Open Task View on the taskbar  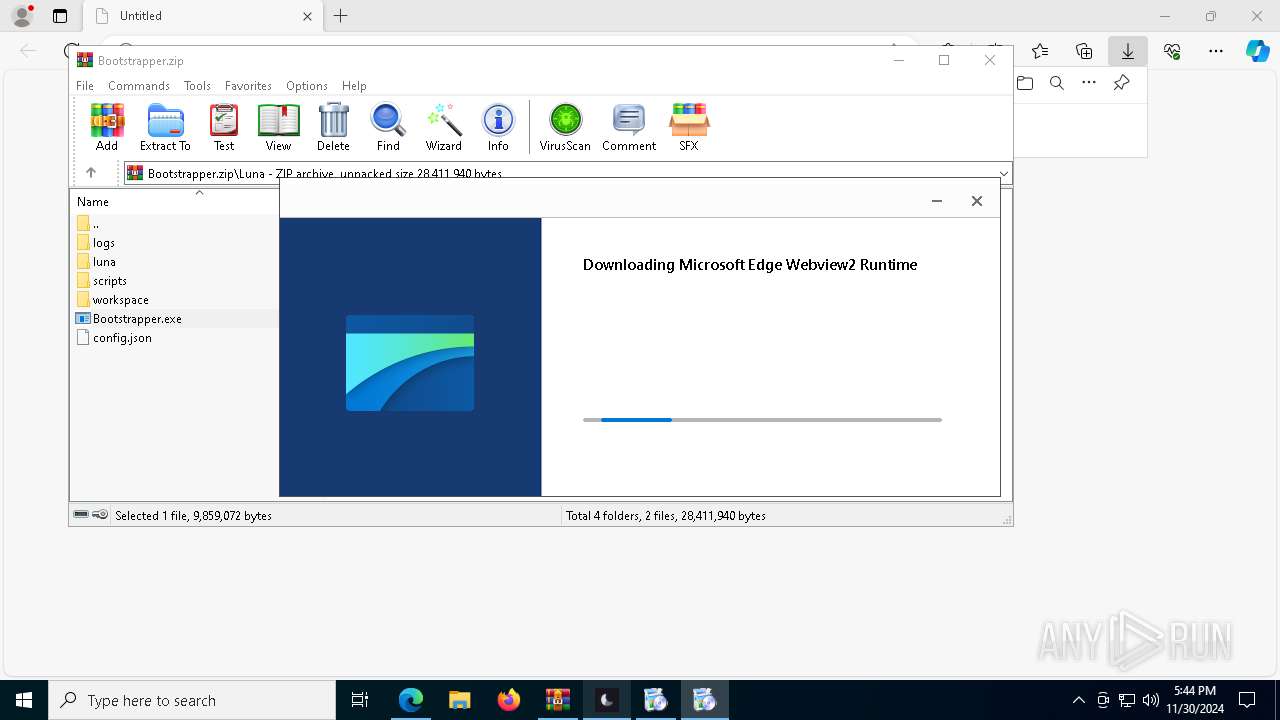tap(360, 700)
